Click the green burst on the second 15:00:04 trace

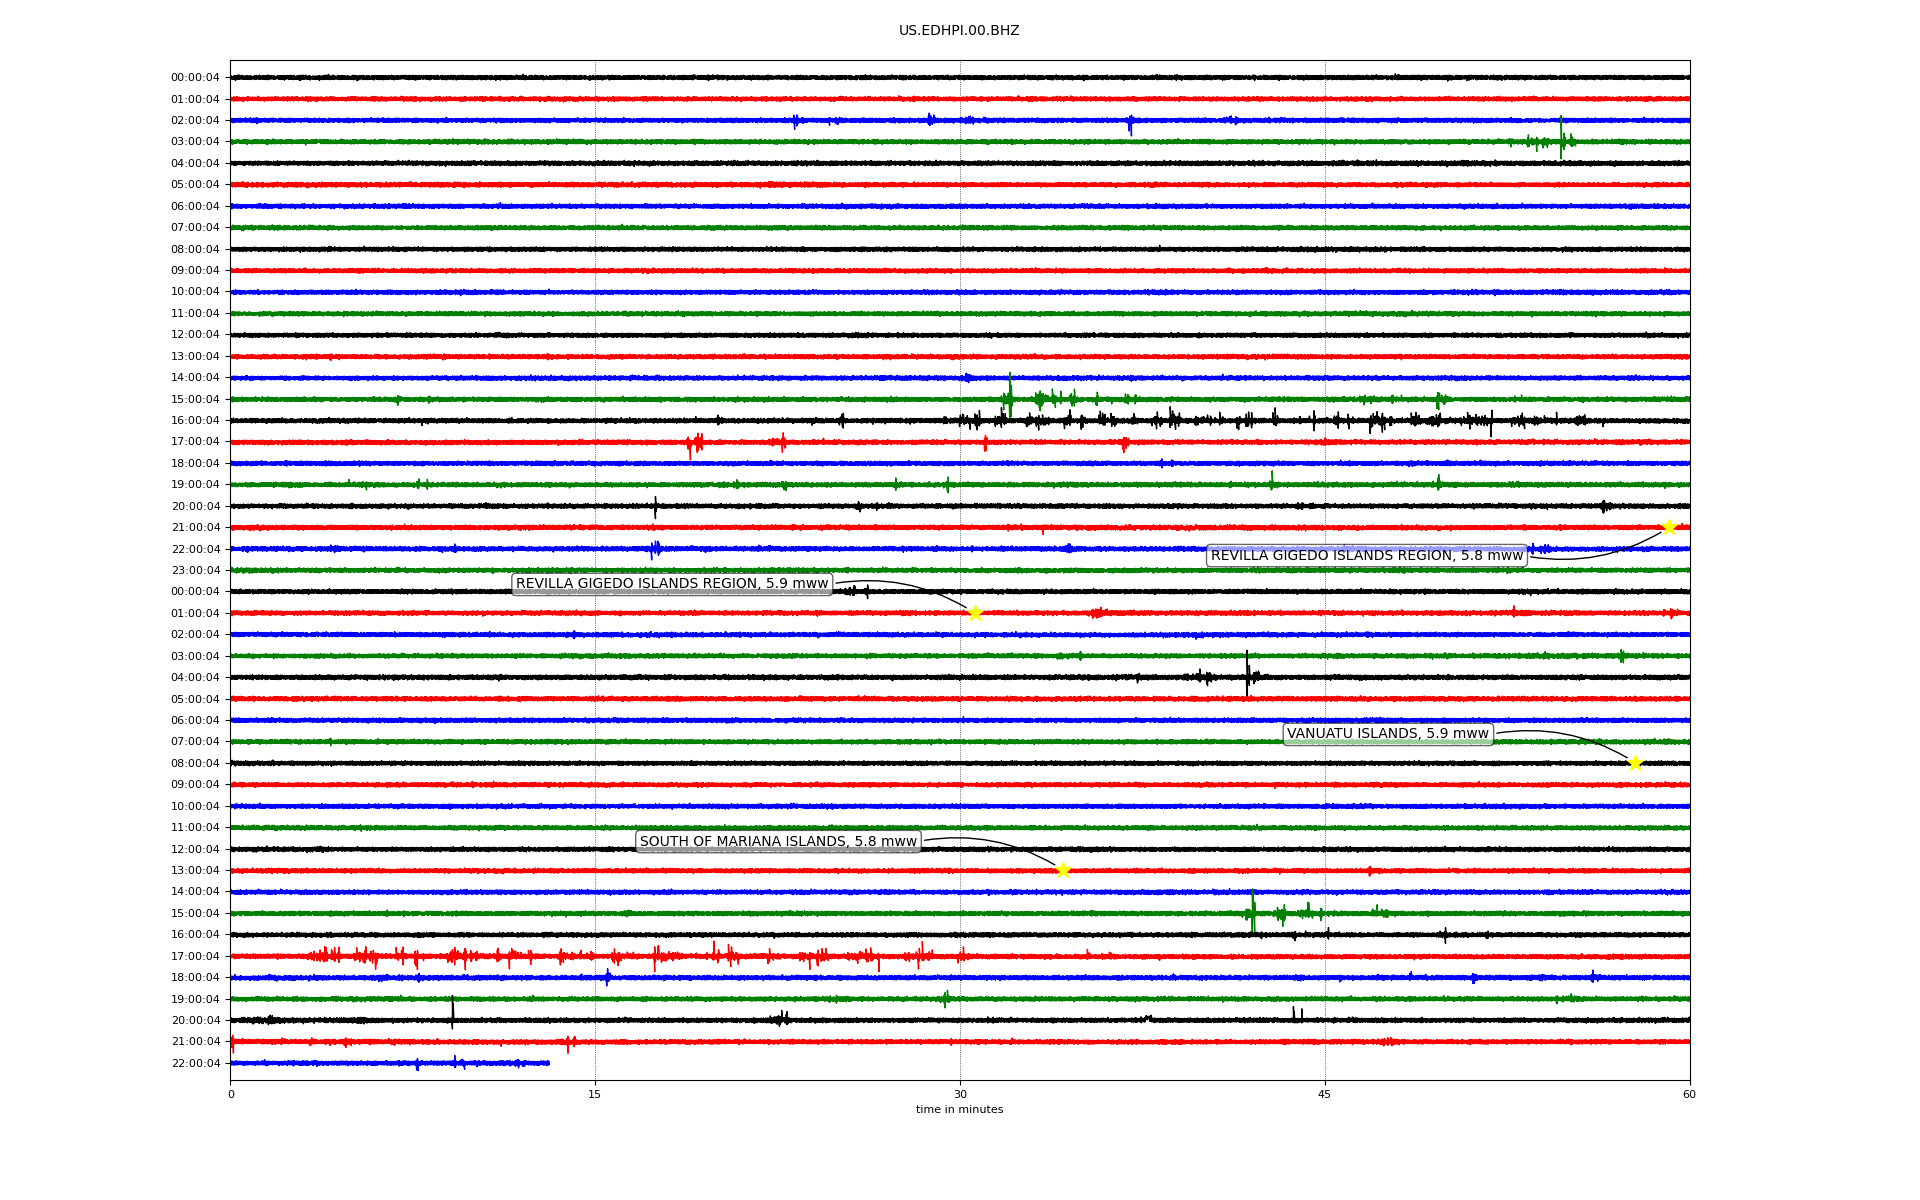click(1253, 910)
